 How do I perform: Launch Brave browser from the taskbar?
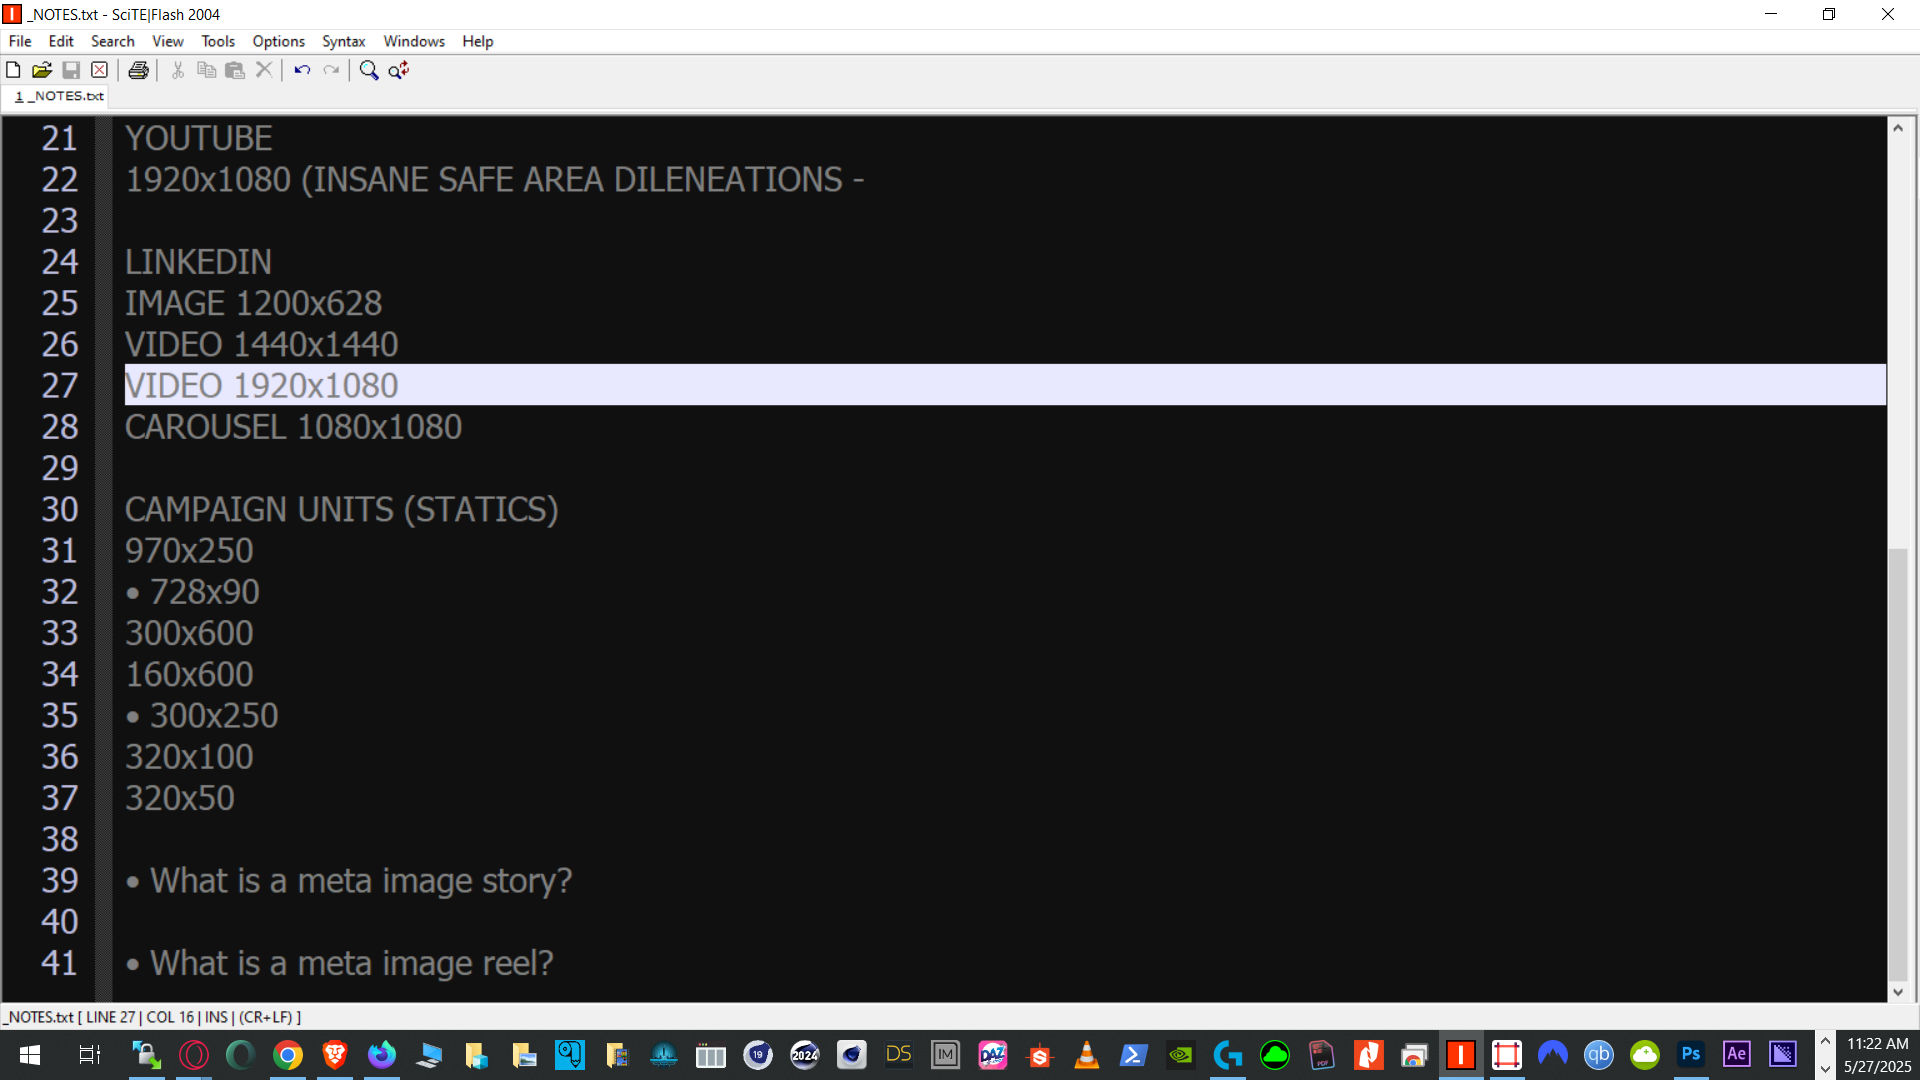(x=335, y=1055)
